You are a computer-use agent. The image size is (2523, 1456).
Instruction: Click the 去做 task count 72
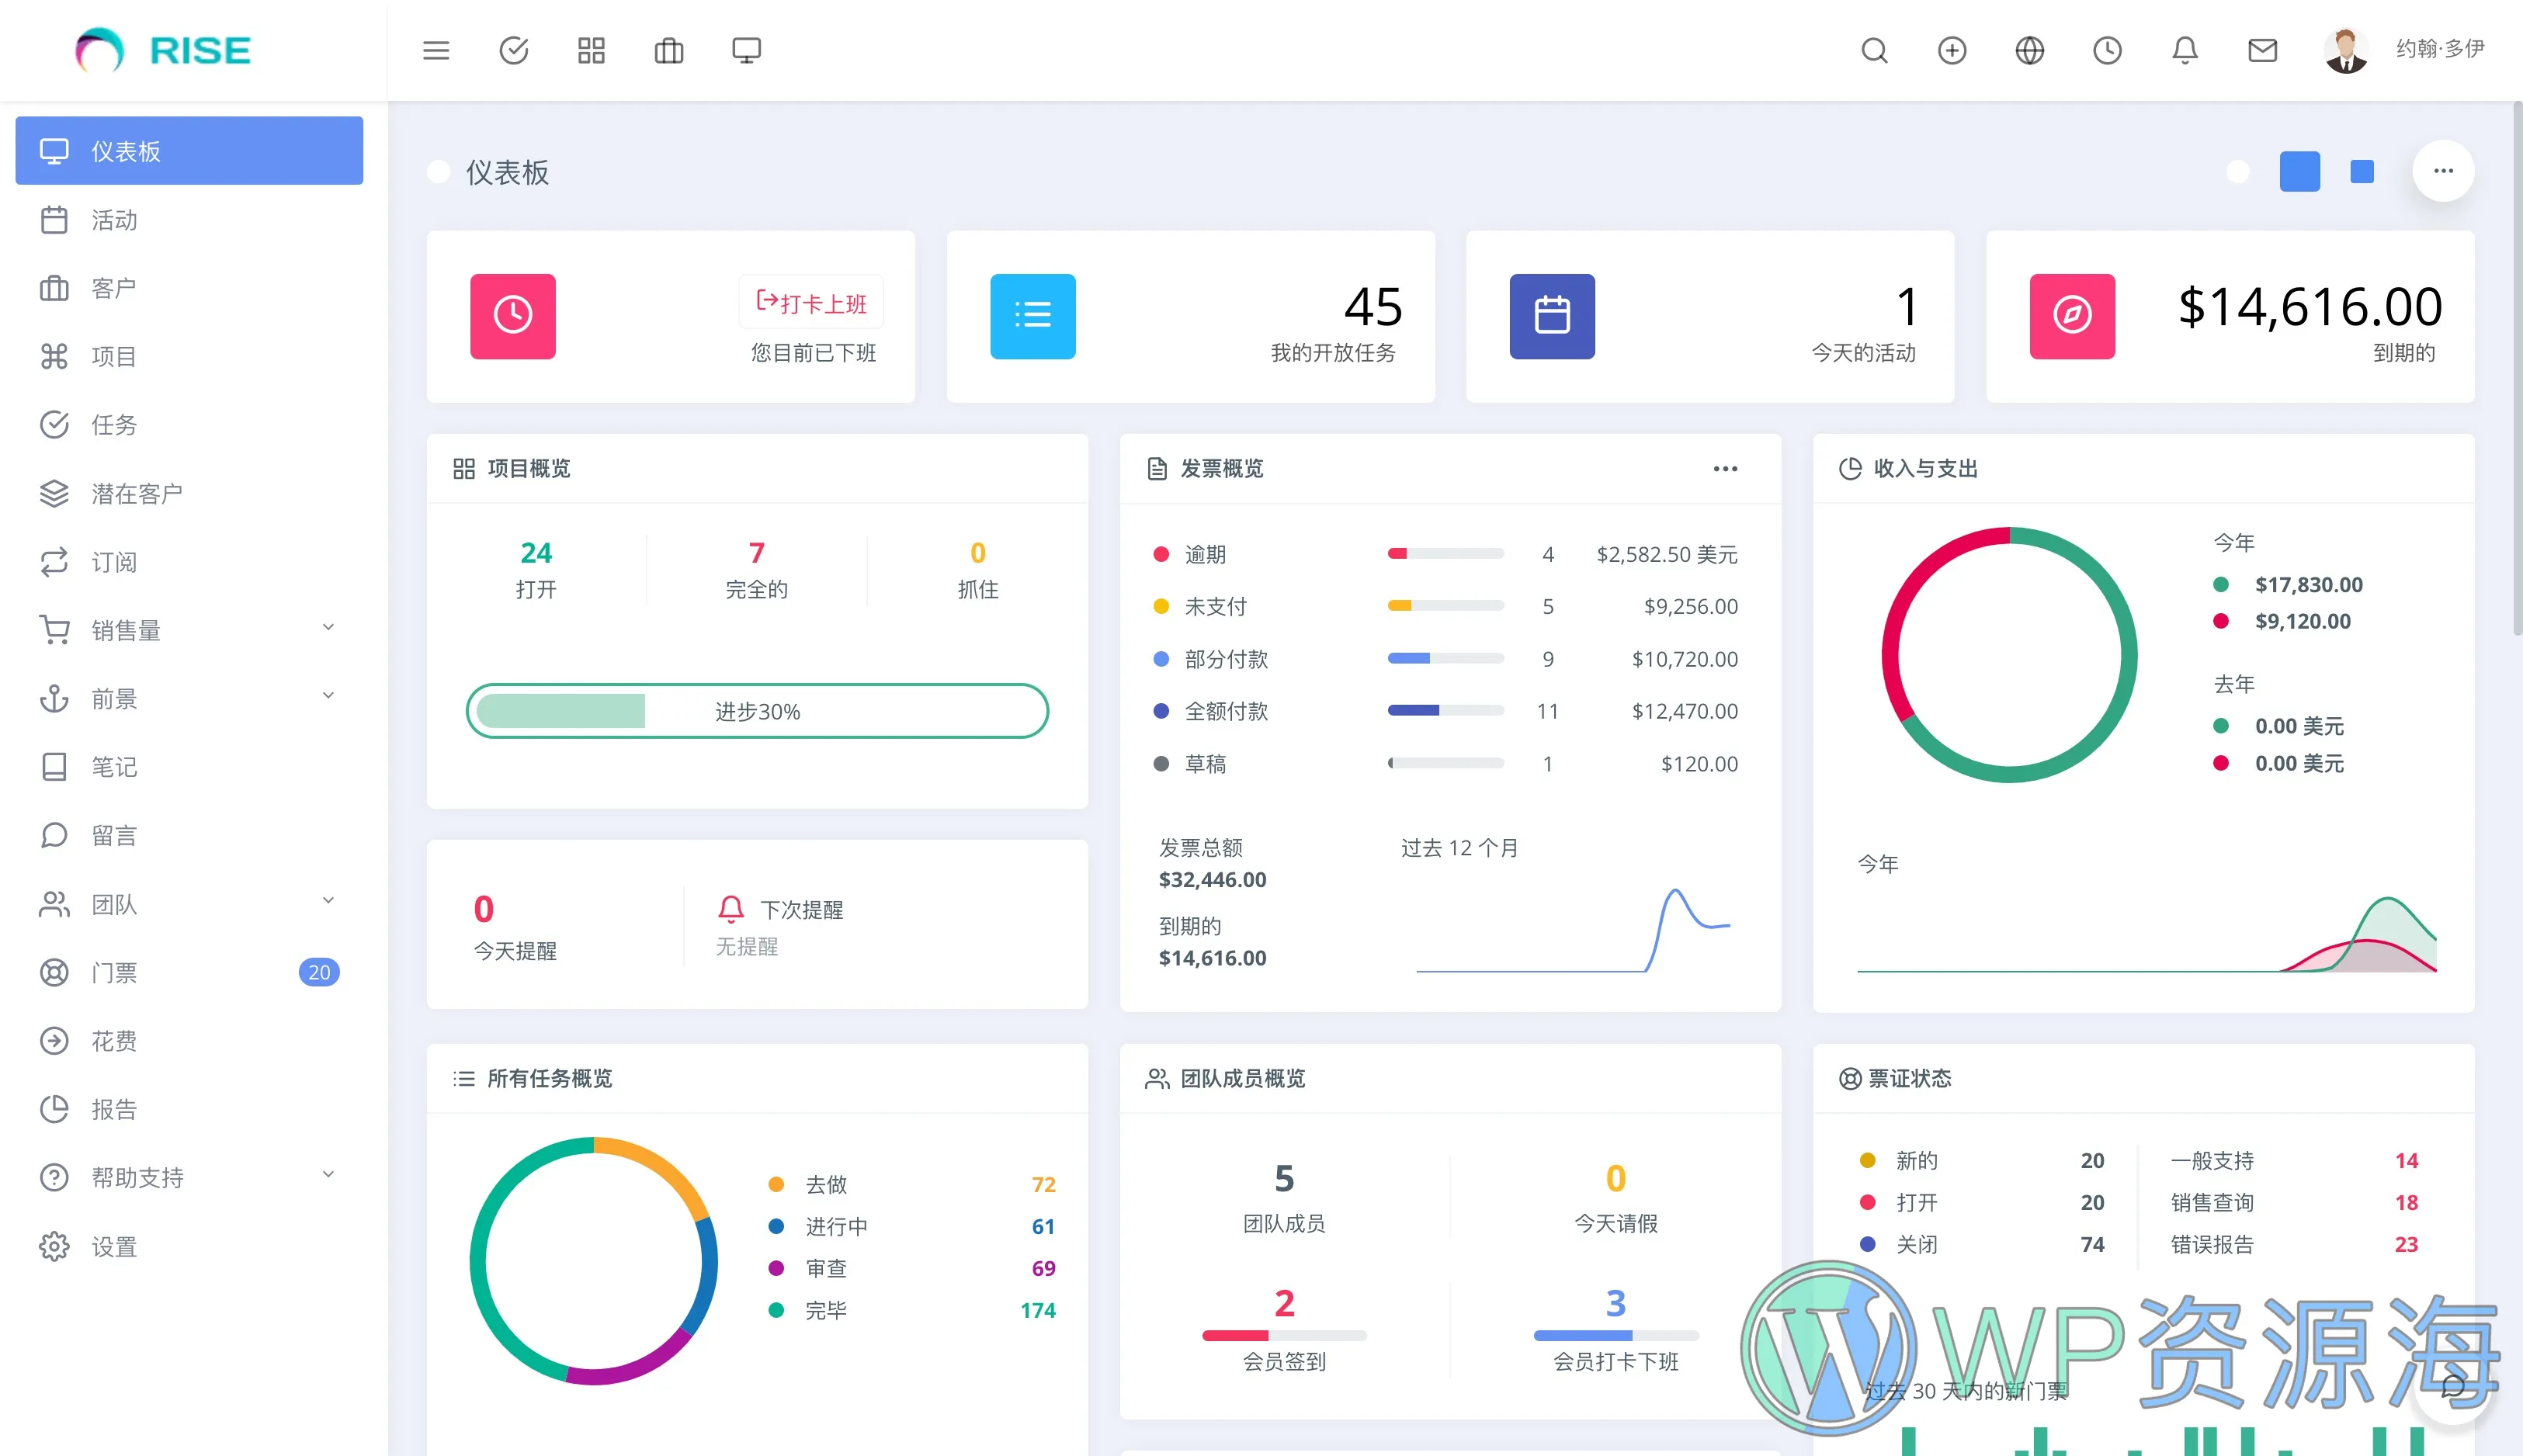point(1043,1185)
